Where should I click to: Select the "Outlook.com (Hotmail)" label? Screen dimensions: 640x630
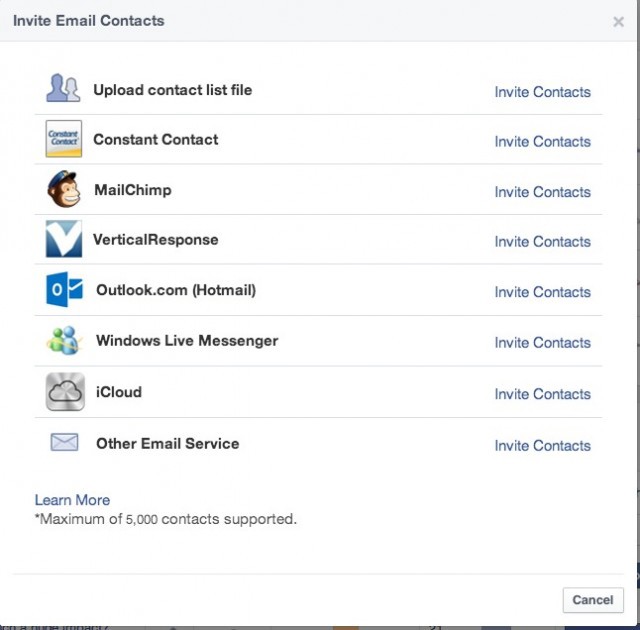coord(176,290)
